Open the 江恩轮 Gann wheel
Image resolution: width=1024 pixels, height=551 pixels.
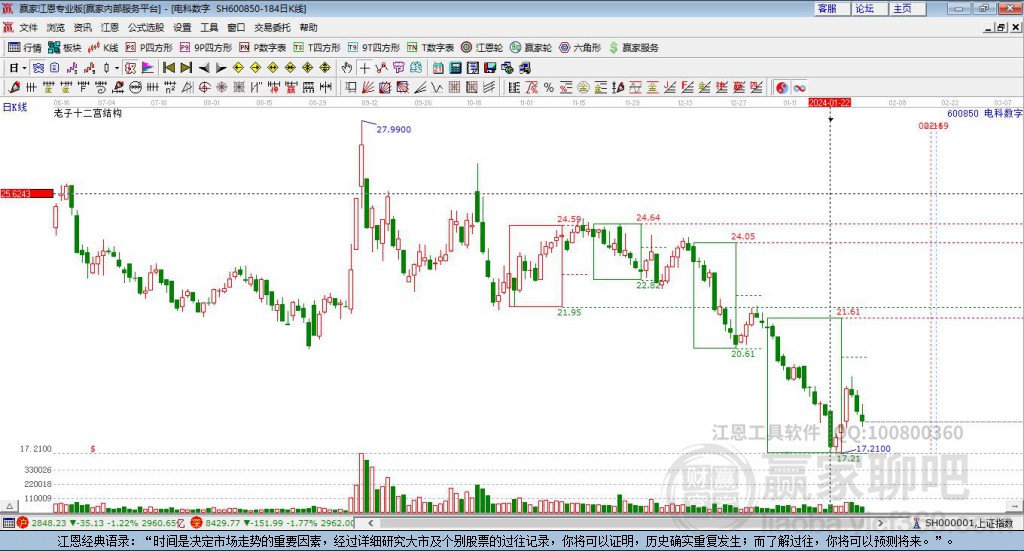pyautogui.click(x=482, y=48)
